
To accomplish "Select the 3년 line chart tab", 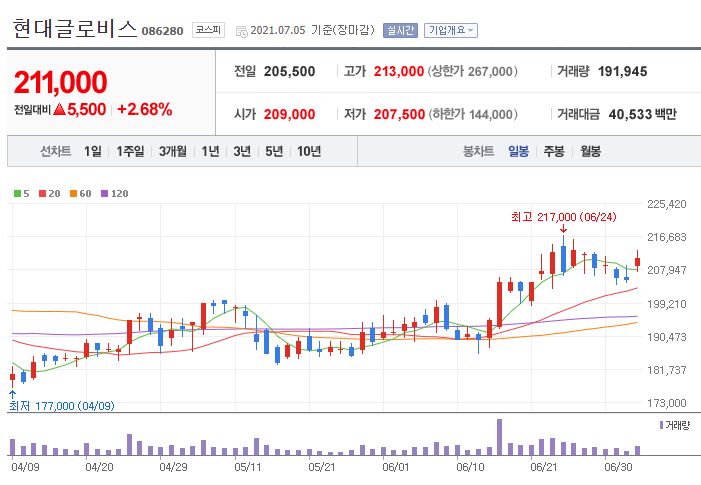I will [x=242, y=152].
